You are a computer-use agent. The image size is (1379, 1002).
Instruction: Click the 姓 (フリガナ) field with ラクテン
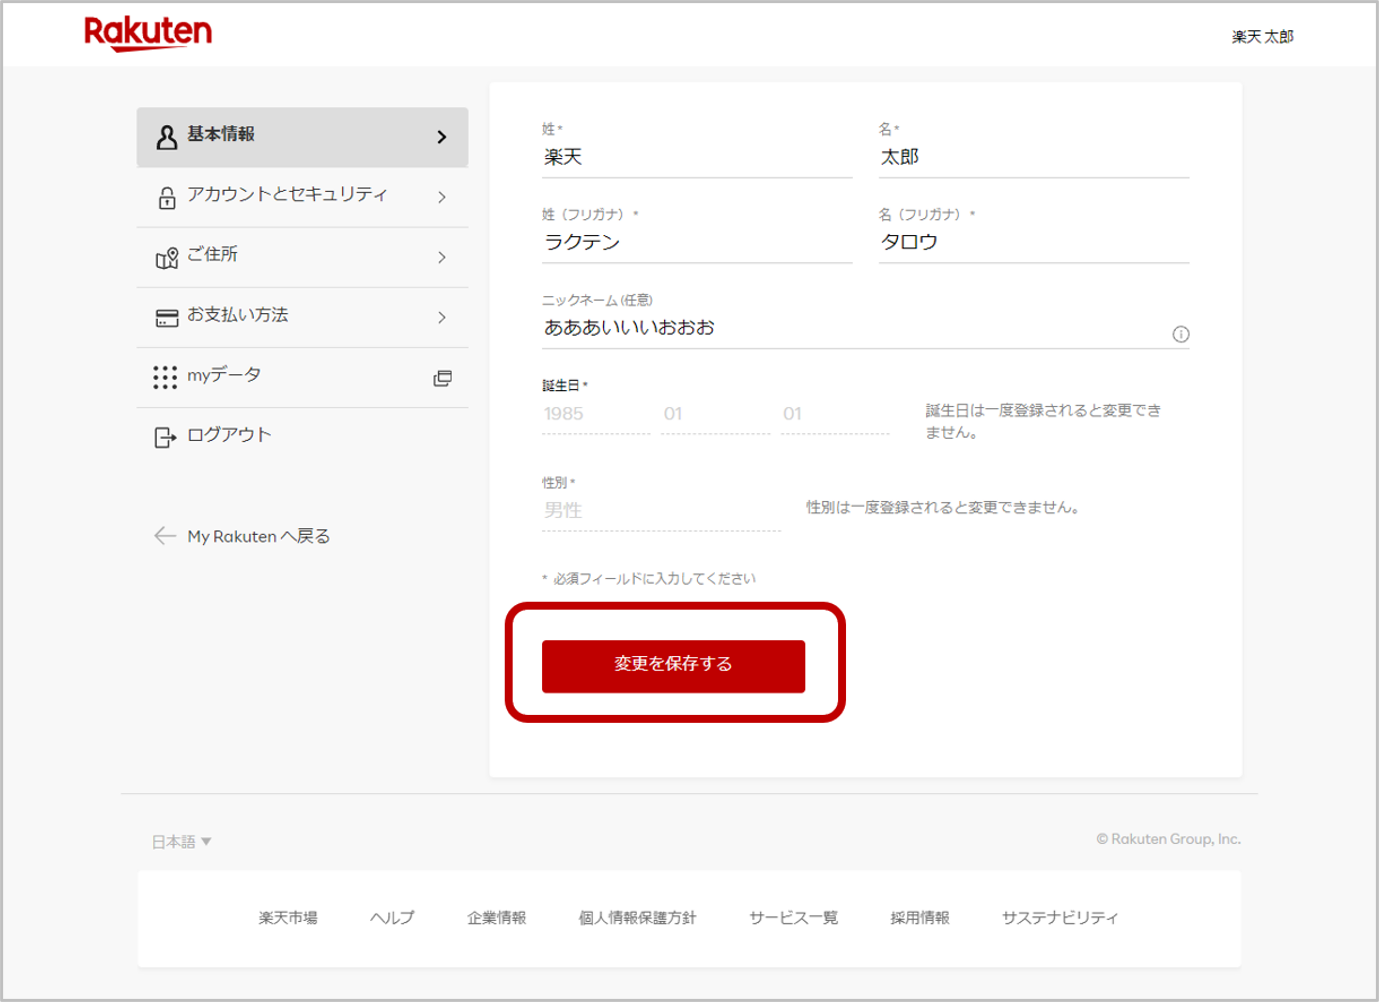tap(696, 243)
